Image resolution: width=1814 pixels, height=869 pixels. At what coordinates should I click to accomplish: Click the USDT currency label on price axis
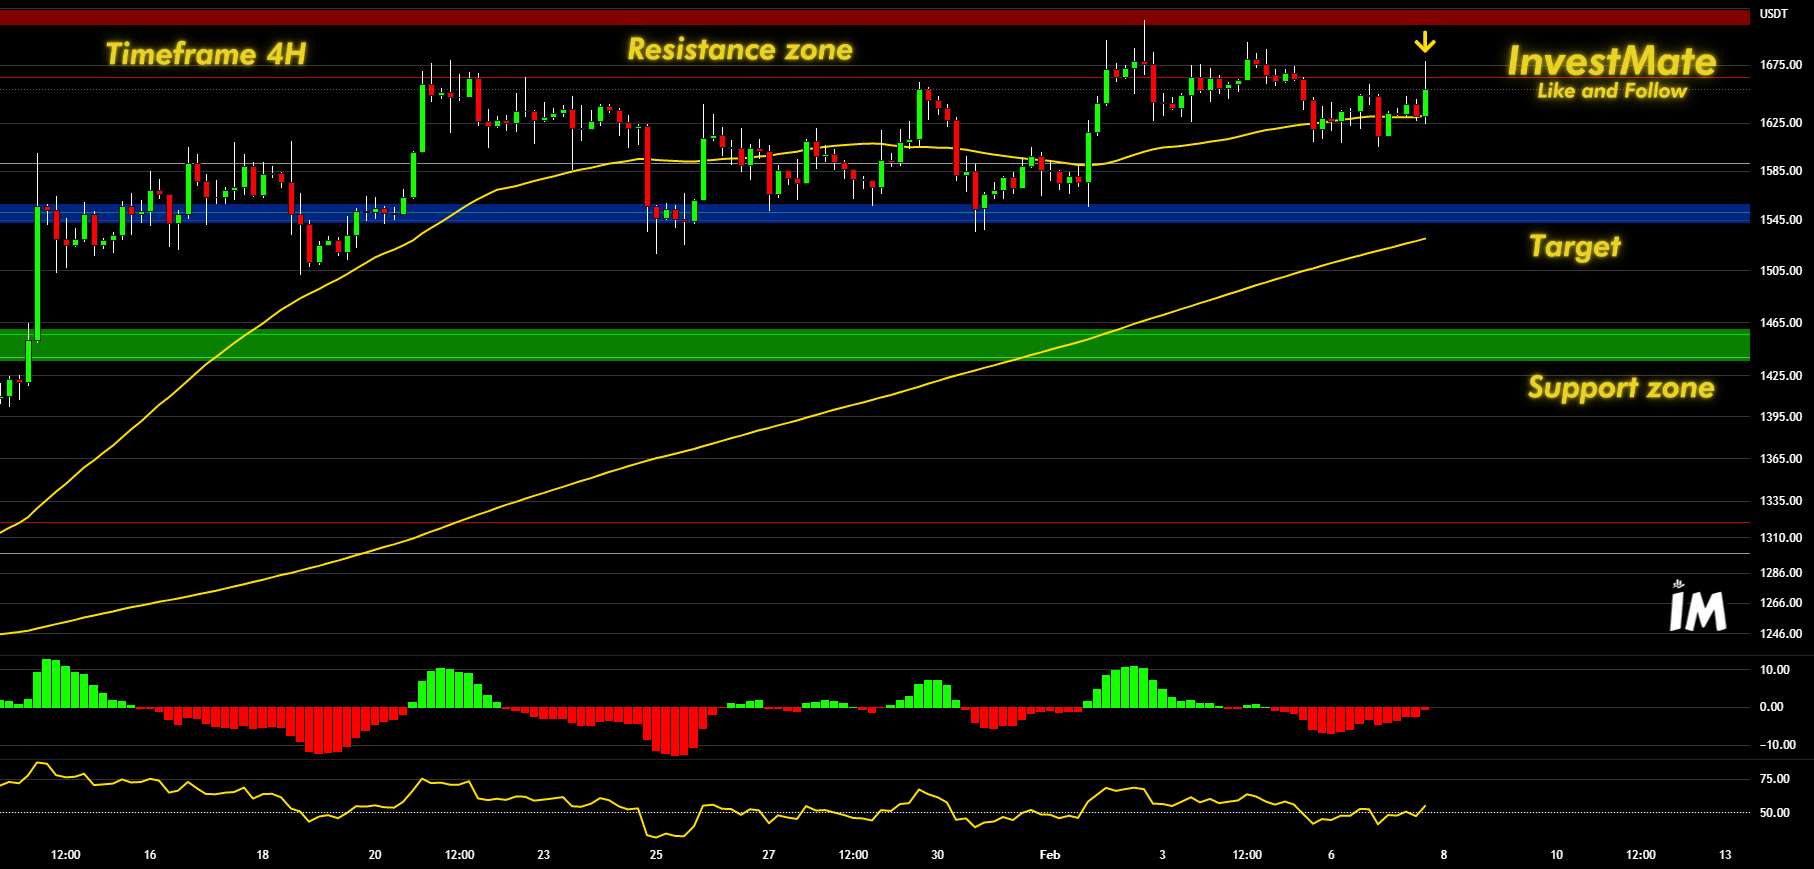[x=1774, y=14]
